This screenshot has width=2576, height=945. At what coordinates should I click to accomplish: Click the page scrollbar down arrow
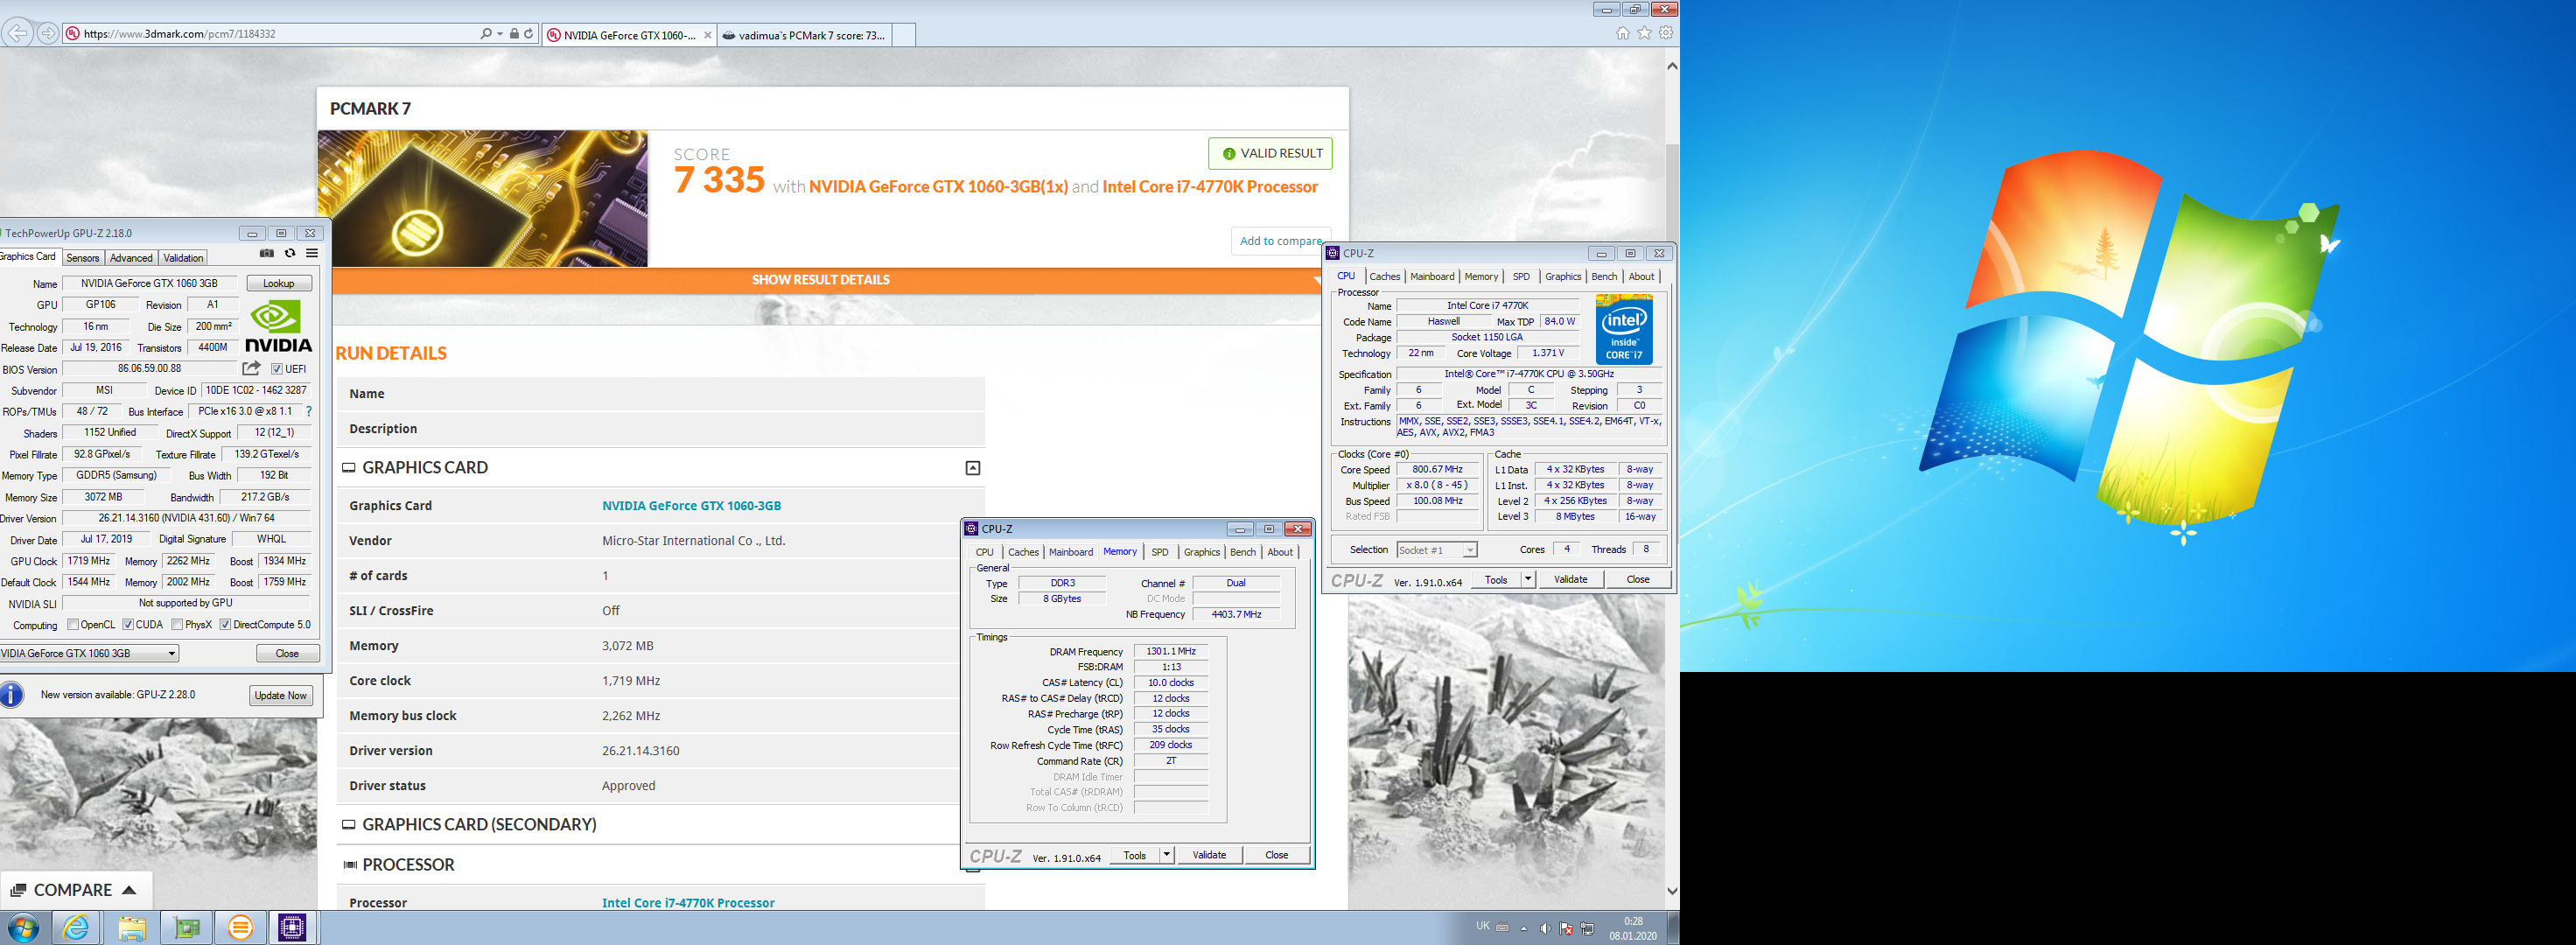click(1672, 890)
